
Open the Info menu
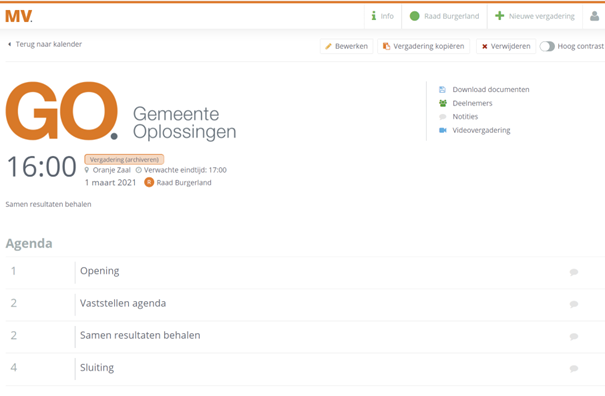[x=383, y=16]
